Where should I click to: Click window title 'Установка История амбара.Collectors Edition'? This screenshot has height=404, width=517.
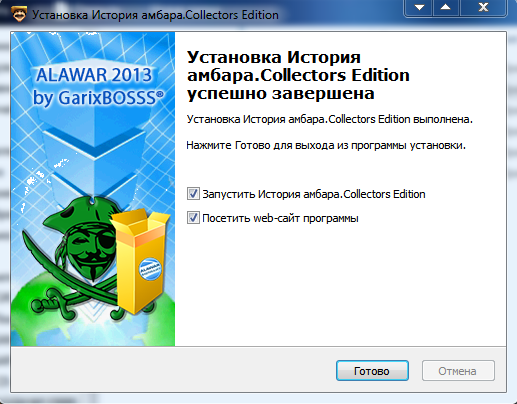tap(155, 15)
